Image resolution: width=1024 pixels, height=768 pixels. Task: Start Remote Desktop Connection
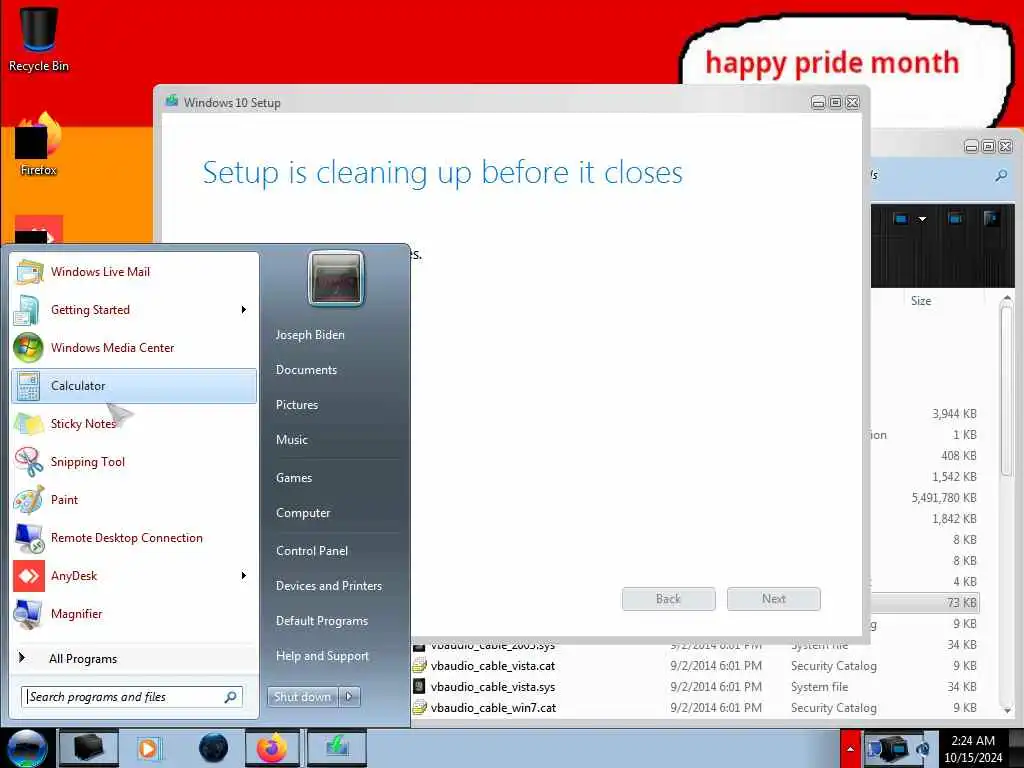point(134,537)
